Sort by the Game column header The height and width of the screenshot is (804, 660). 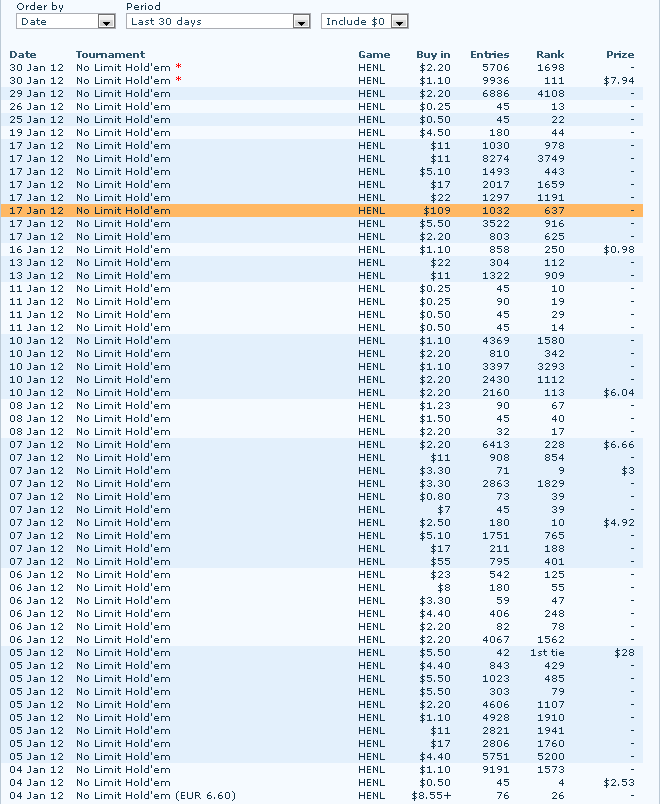point(374,54)
